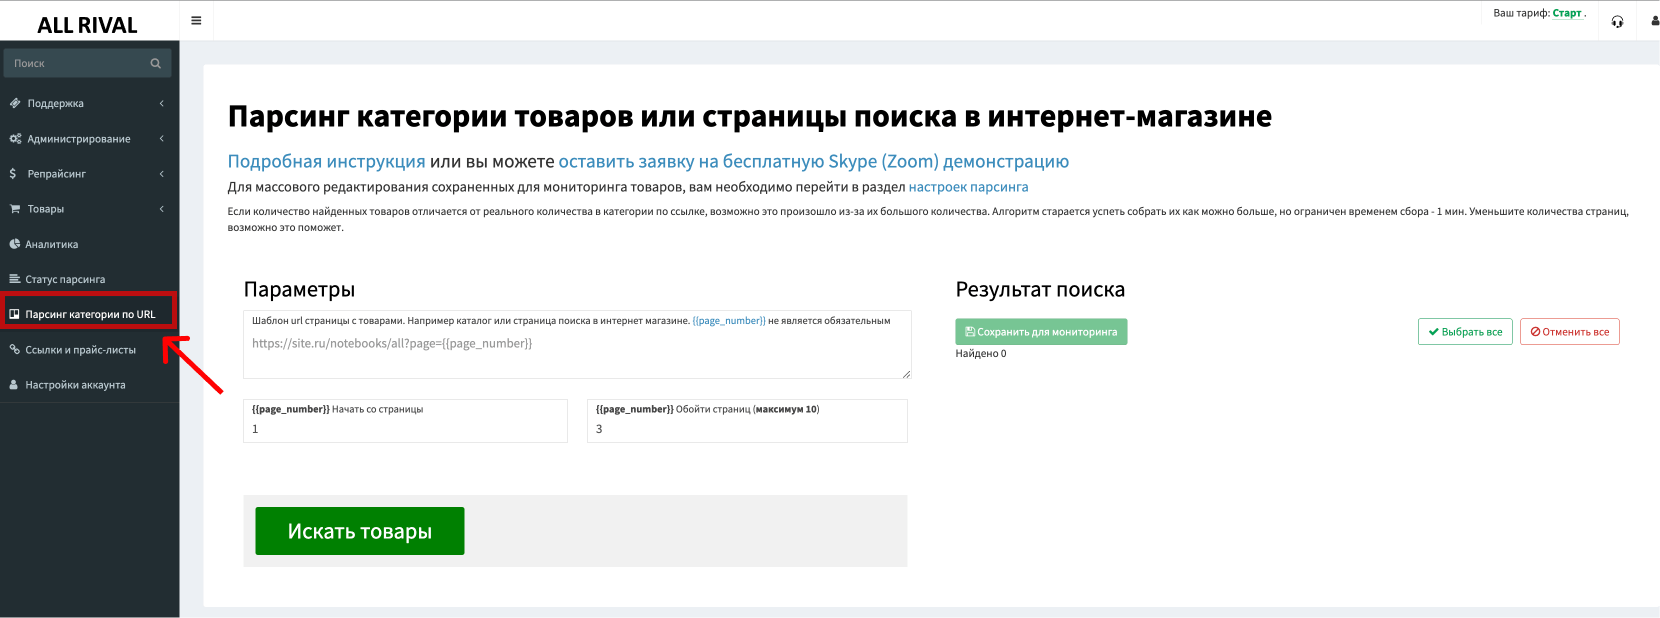Screen dimensions: 1660x618
Task: Expand the Администрирование sidebar menu
Action: point(78,139)
